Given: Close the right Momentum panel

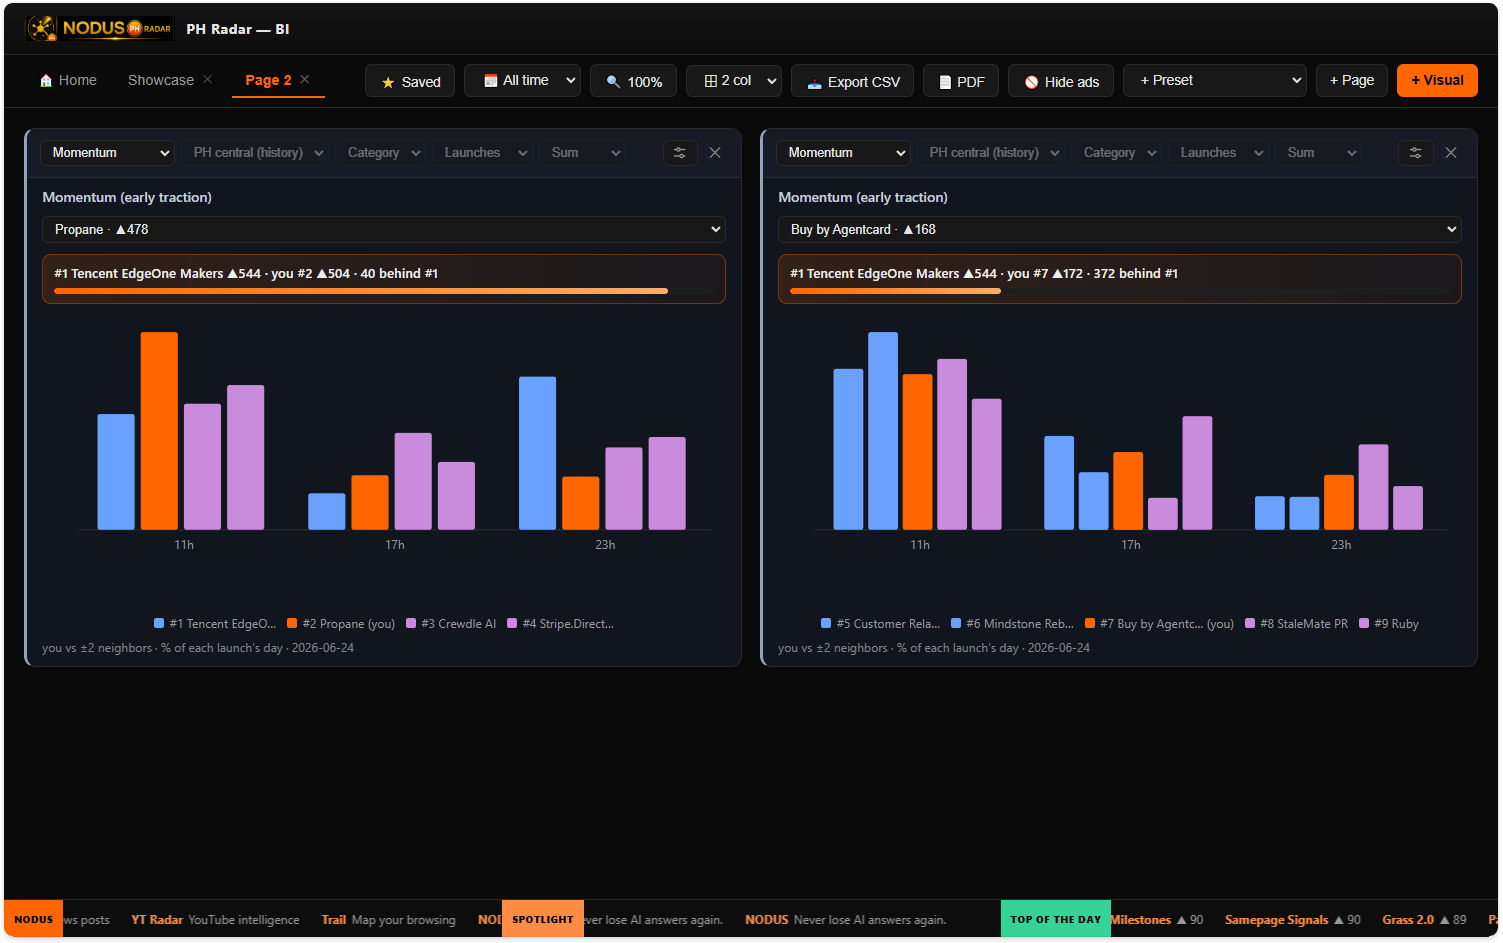Looking at the screenshot, I should 1451,153.
